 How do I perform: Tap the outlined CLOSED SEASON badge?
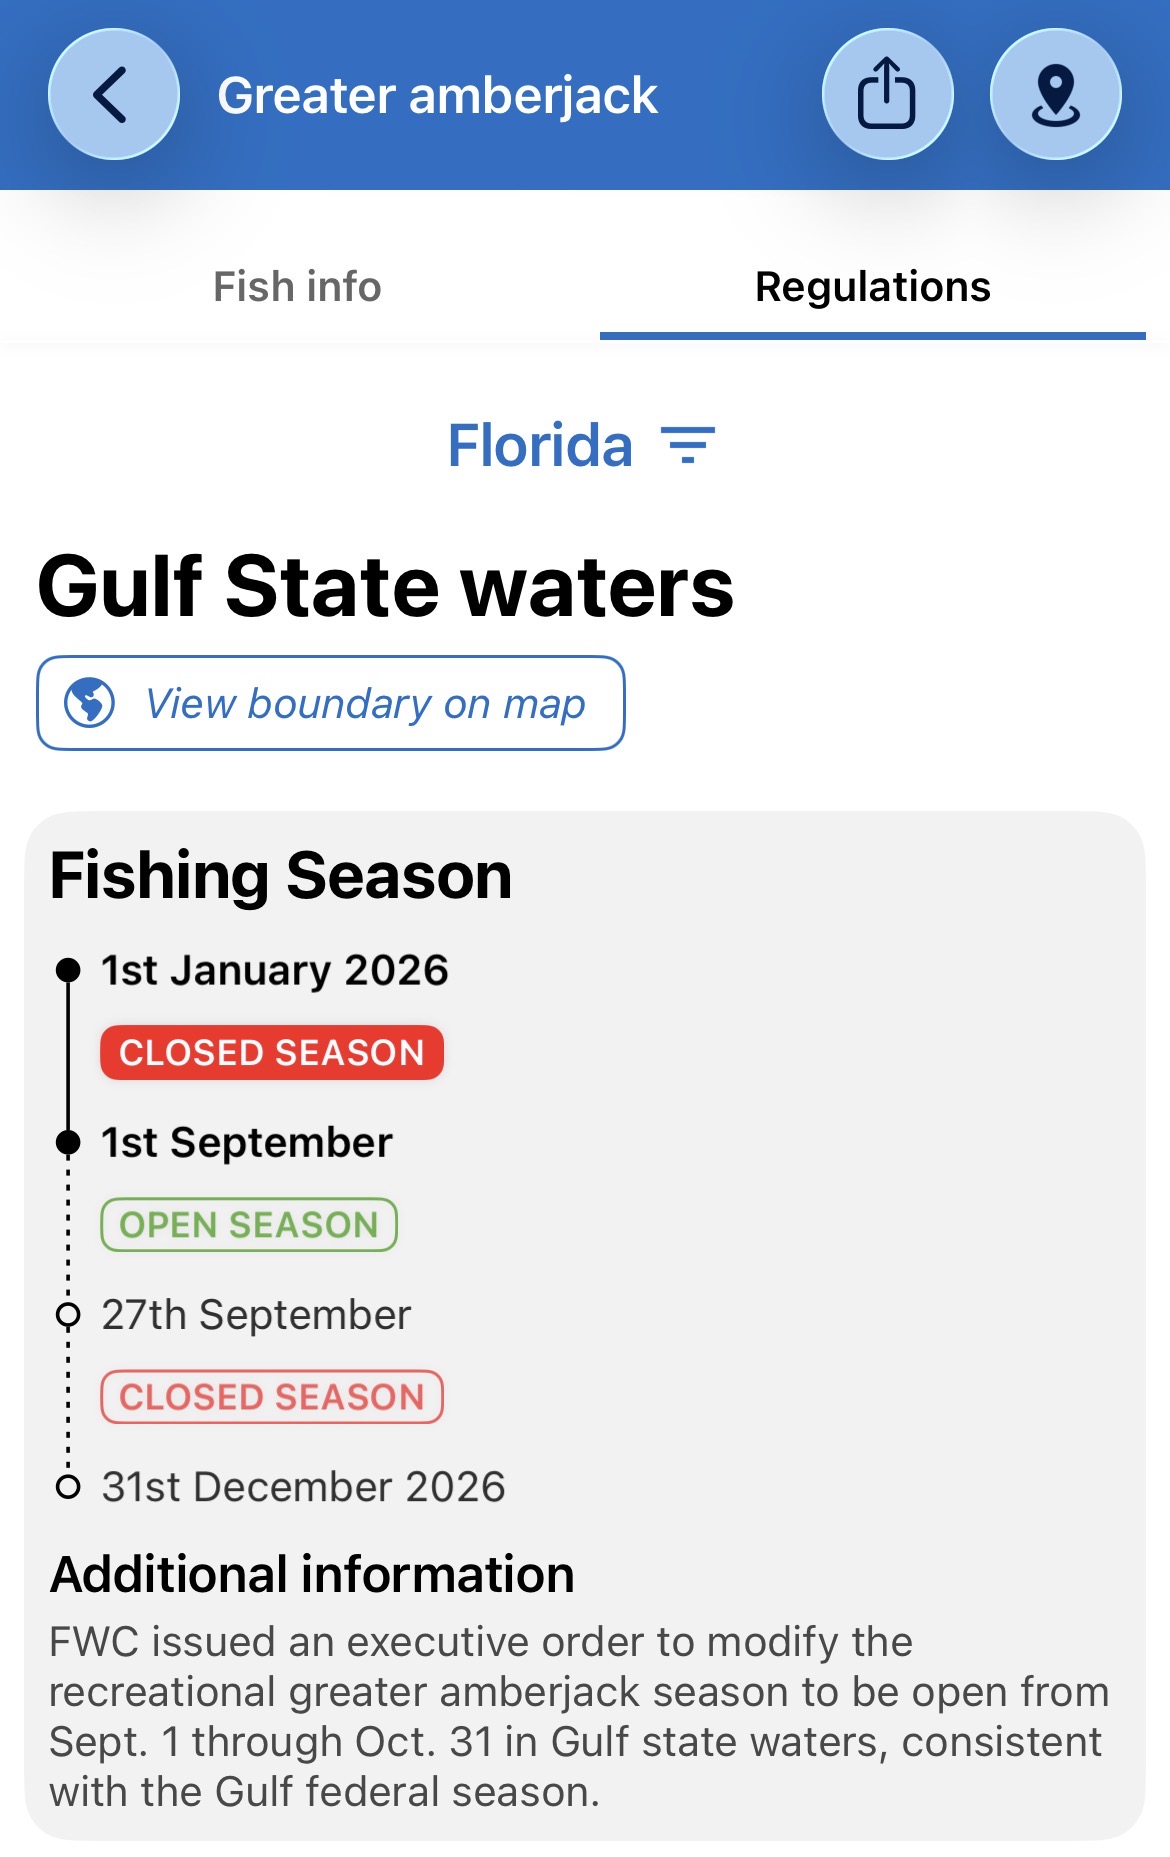272,1397
